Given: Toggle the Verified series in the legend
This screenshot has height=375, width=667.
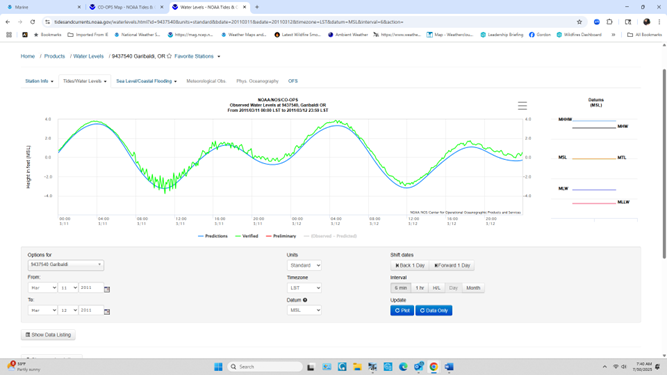Looking at the screenshot, I should [x=247, y=236].
